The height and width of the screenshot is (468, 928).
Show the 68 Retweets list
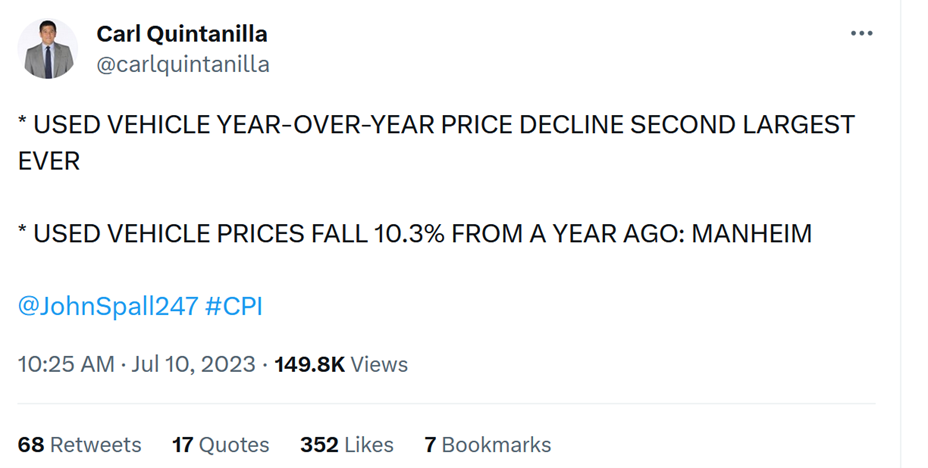tap(80, 444)
